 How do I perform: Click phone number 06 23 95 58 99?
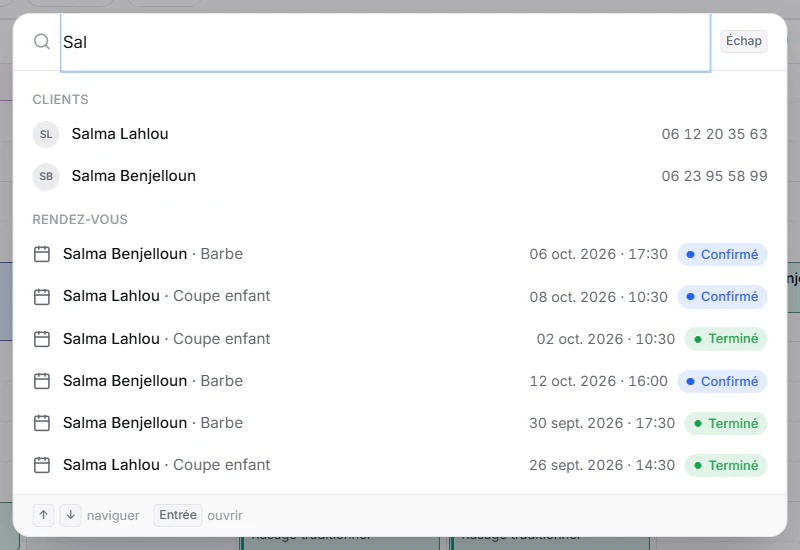point(714,176)
